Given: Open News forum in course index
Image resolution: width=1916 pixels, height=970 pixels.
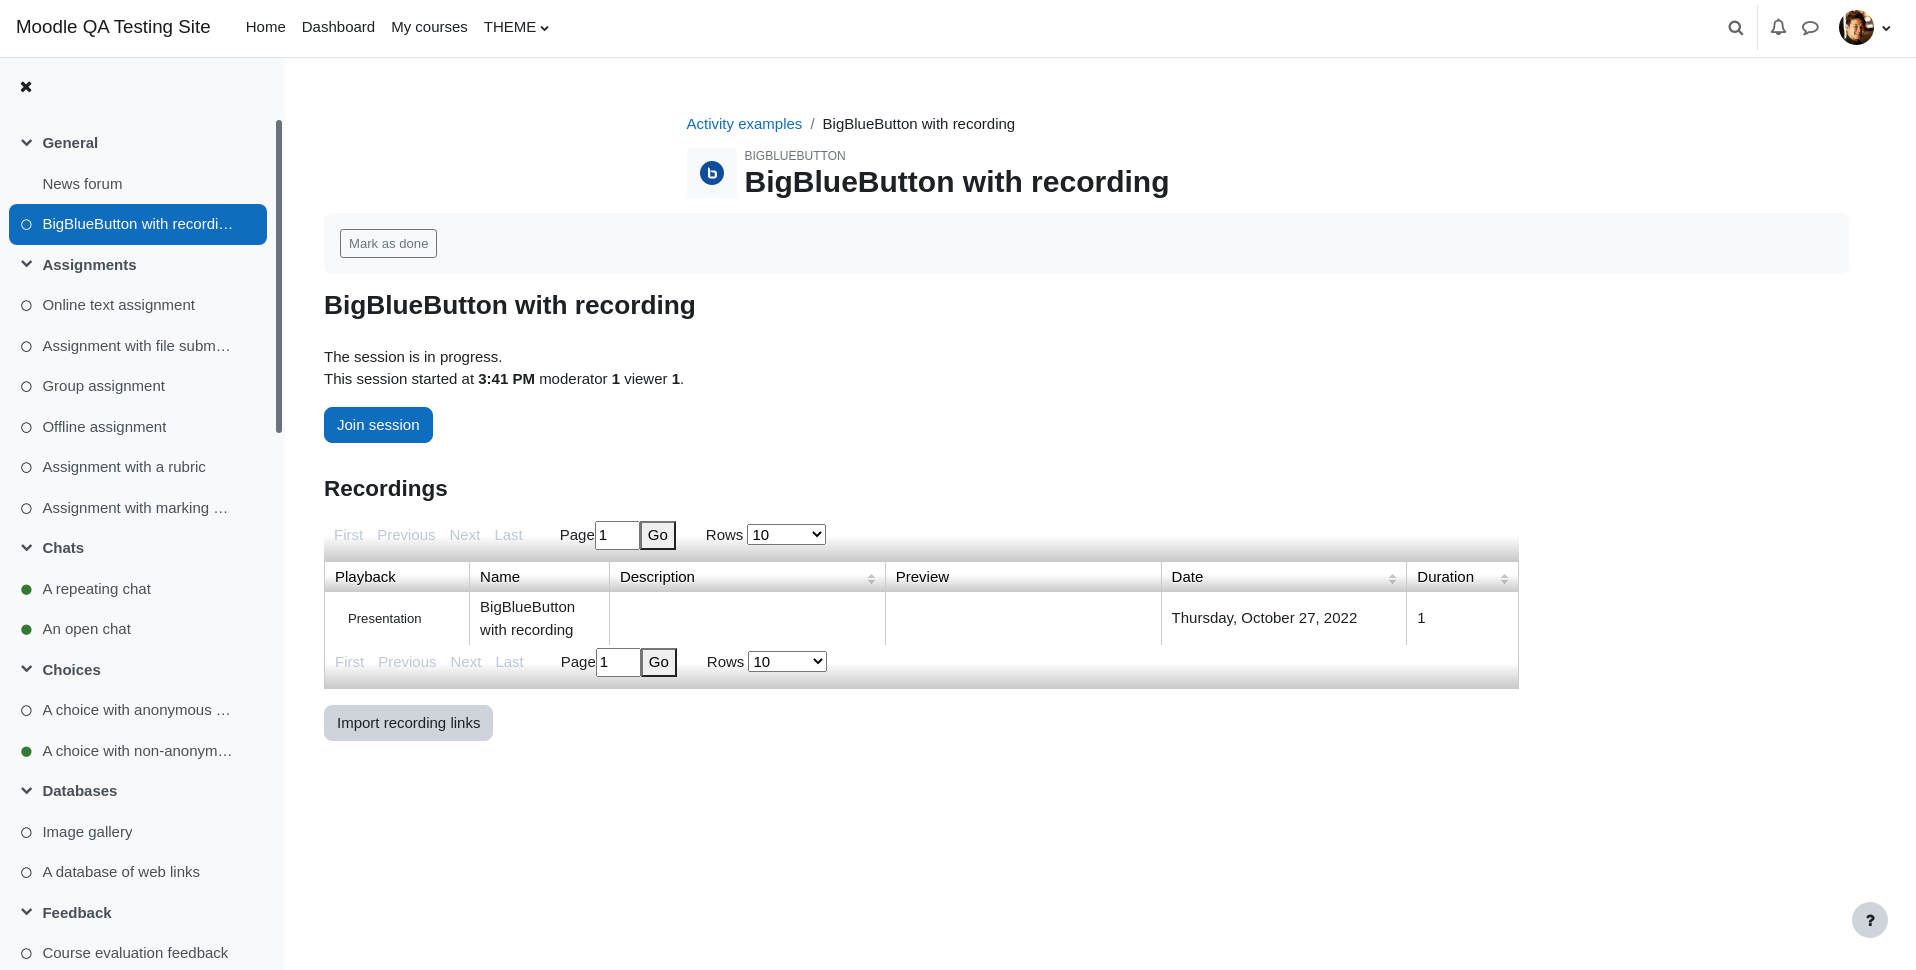Looking at the screenshot, I should [x=82, y=184].
